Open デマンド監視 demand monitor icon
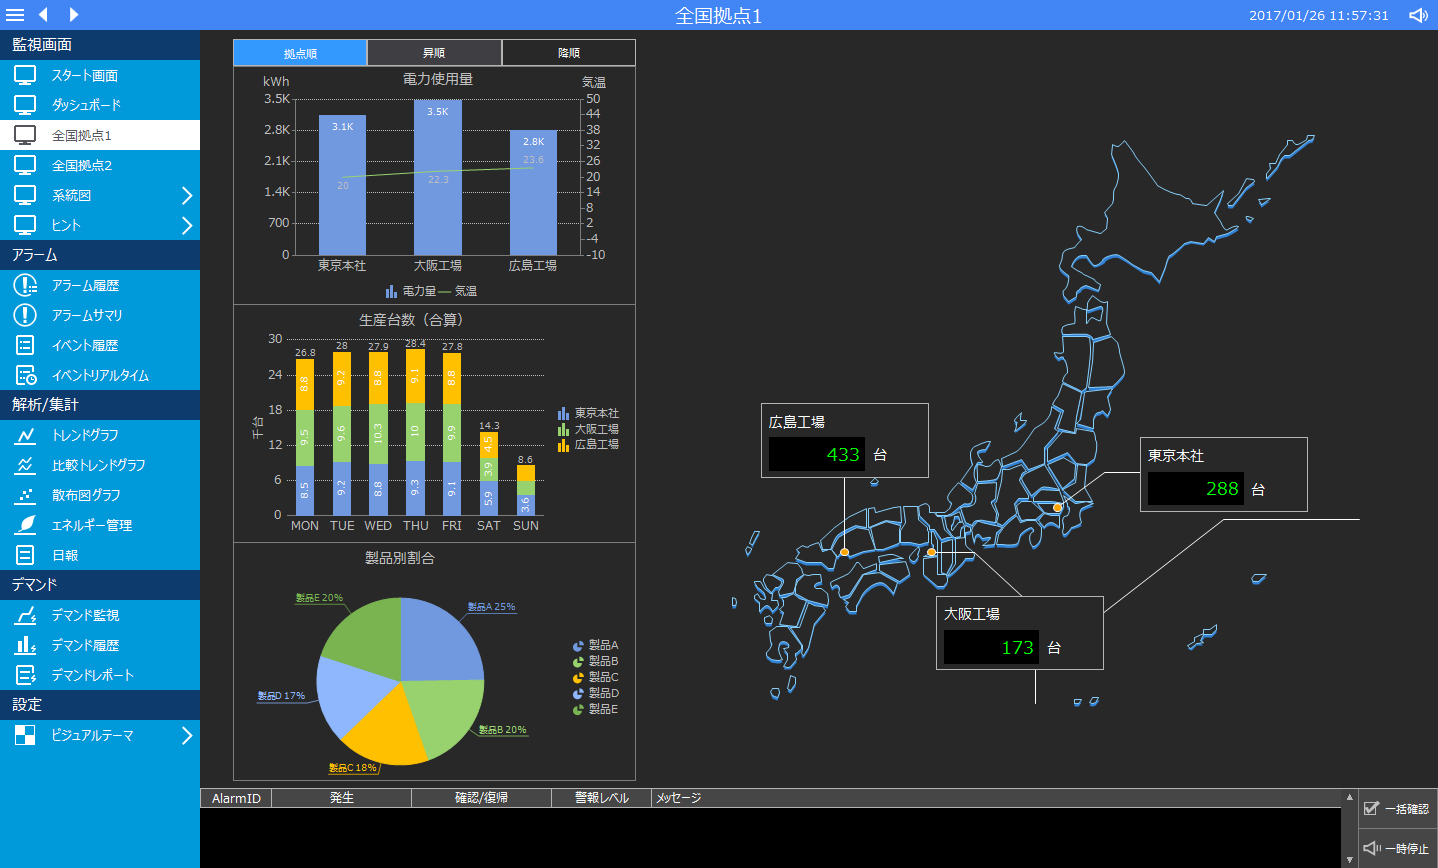 (x=25, y=615)
